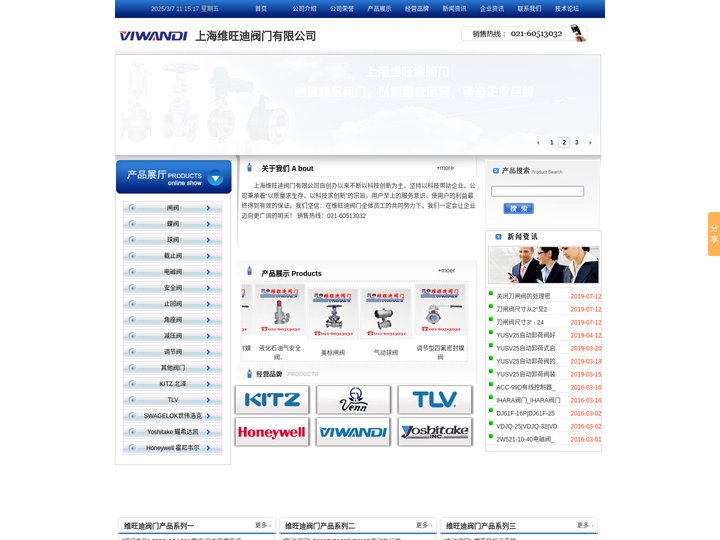Expand the 闸阀 category arrow

(x=208, y=208)
